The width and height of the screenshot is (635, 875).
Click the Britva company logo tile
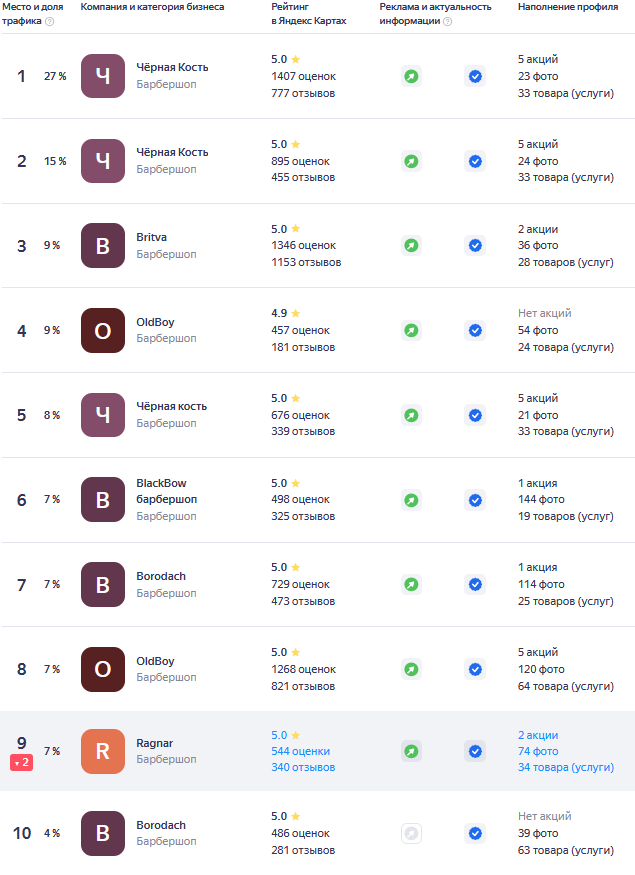pyautogui.click(x=103, y=245)
